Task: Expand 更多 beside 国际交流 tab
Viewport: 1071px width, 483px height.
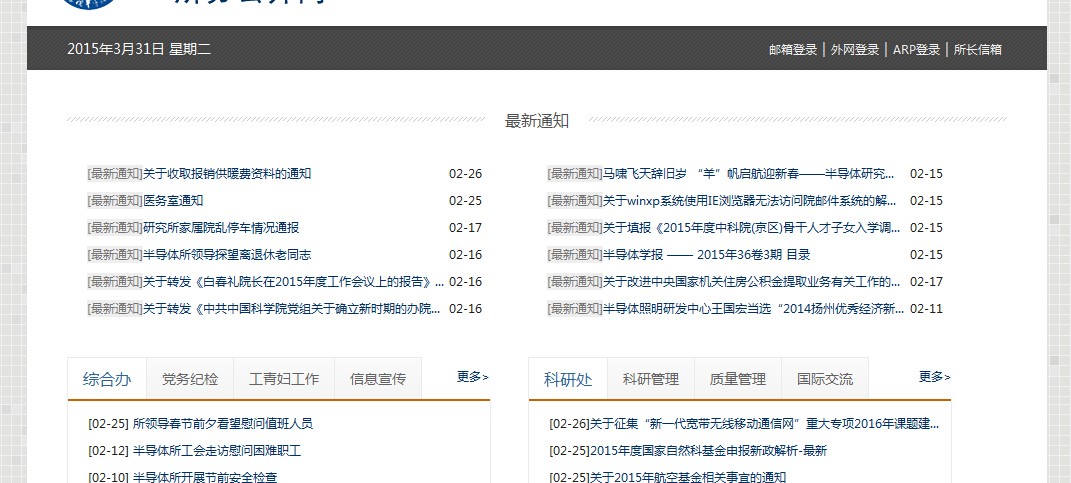Action: (934, 377)
